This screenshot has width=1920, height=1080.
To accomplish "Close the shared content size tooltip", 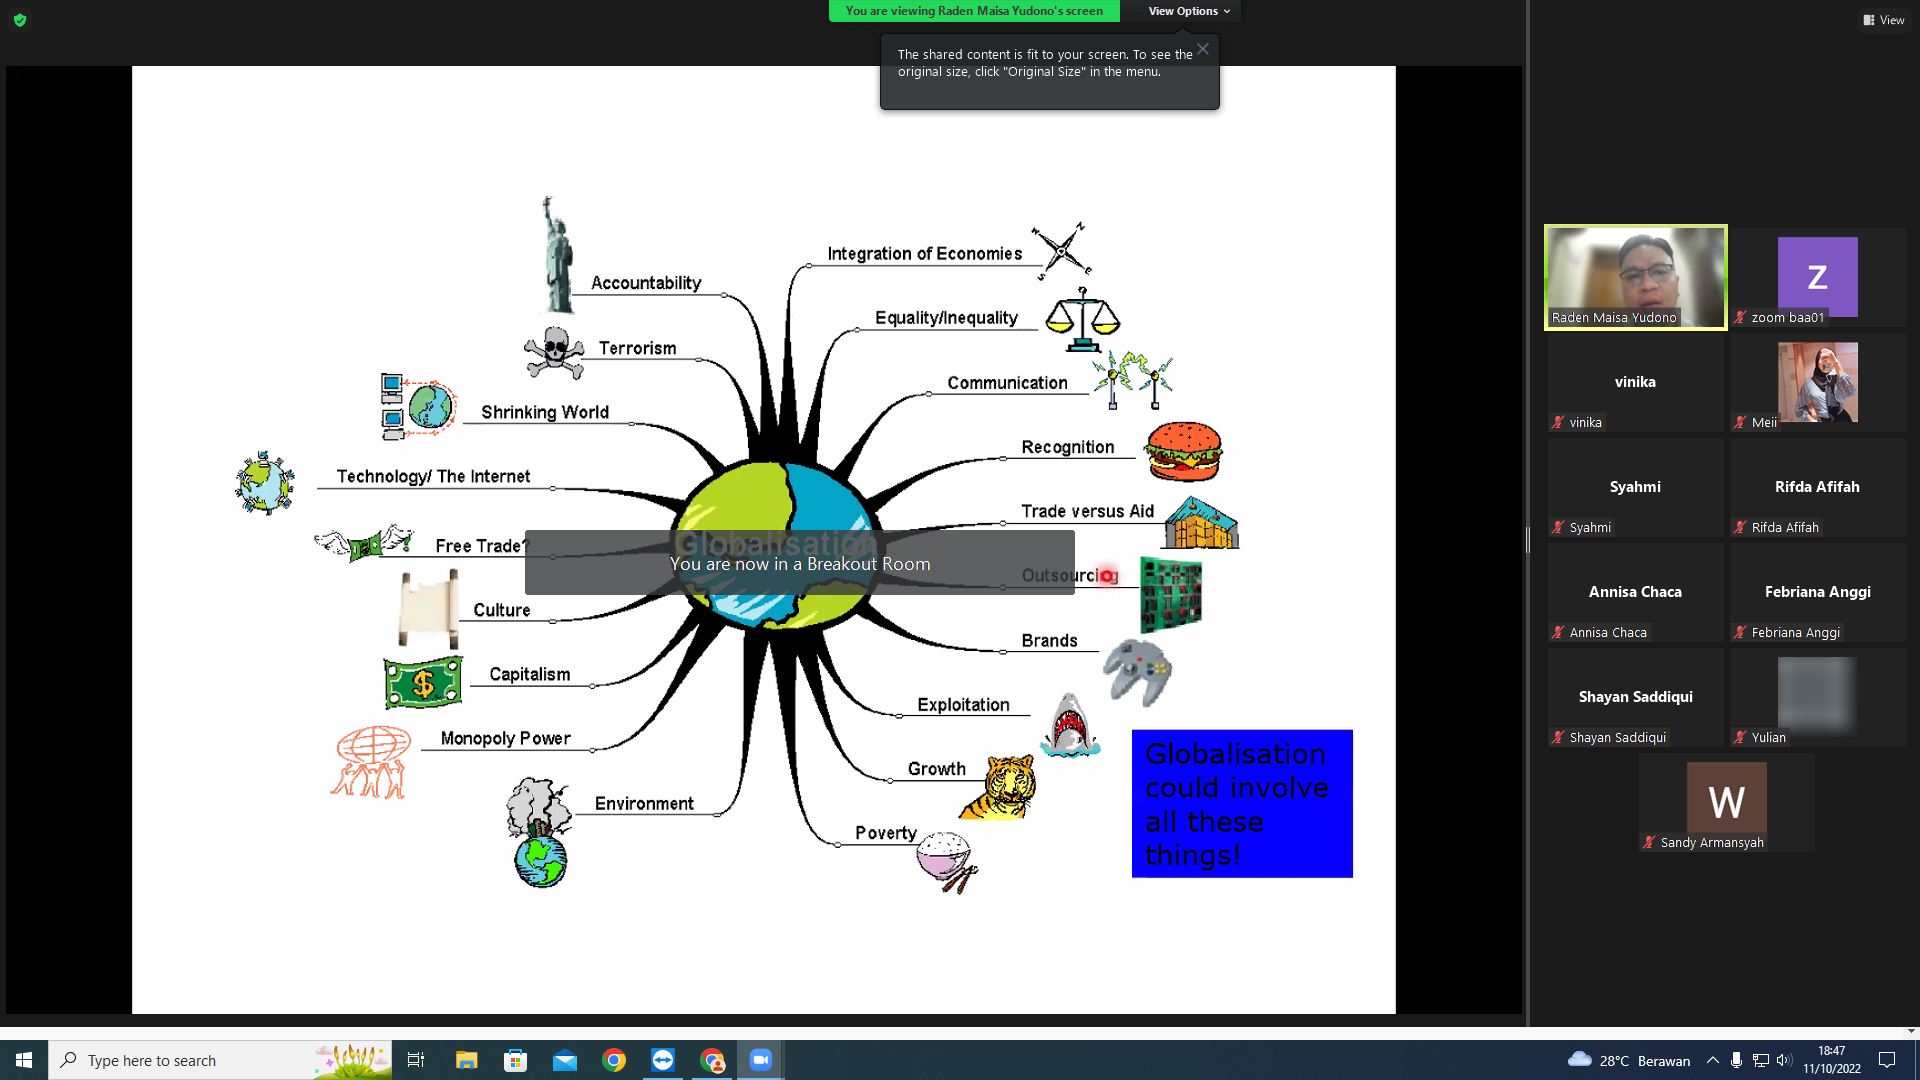I will [1203, 49].
